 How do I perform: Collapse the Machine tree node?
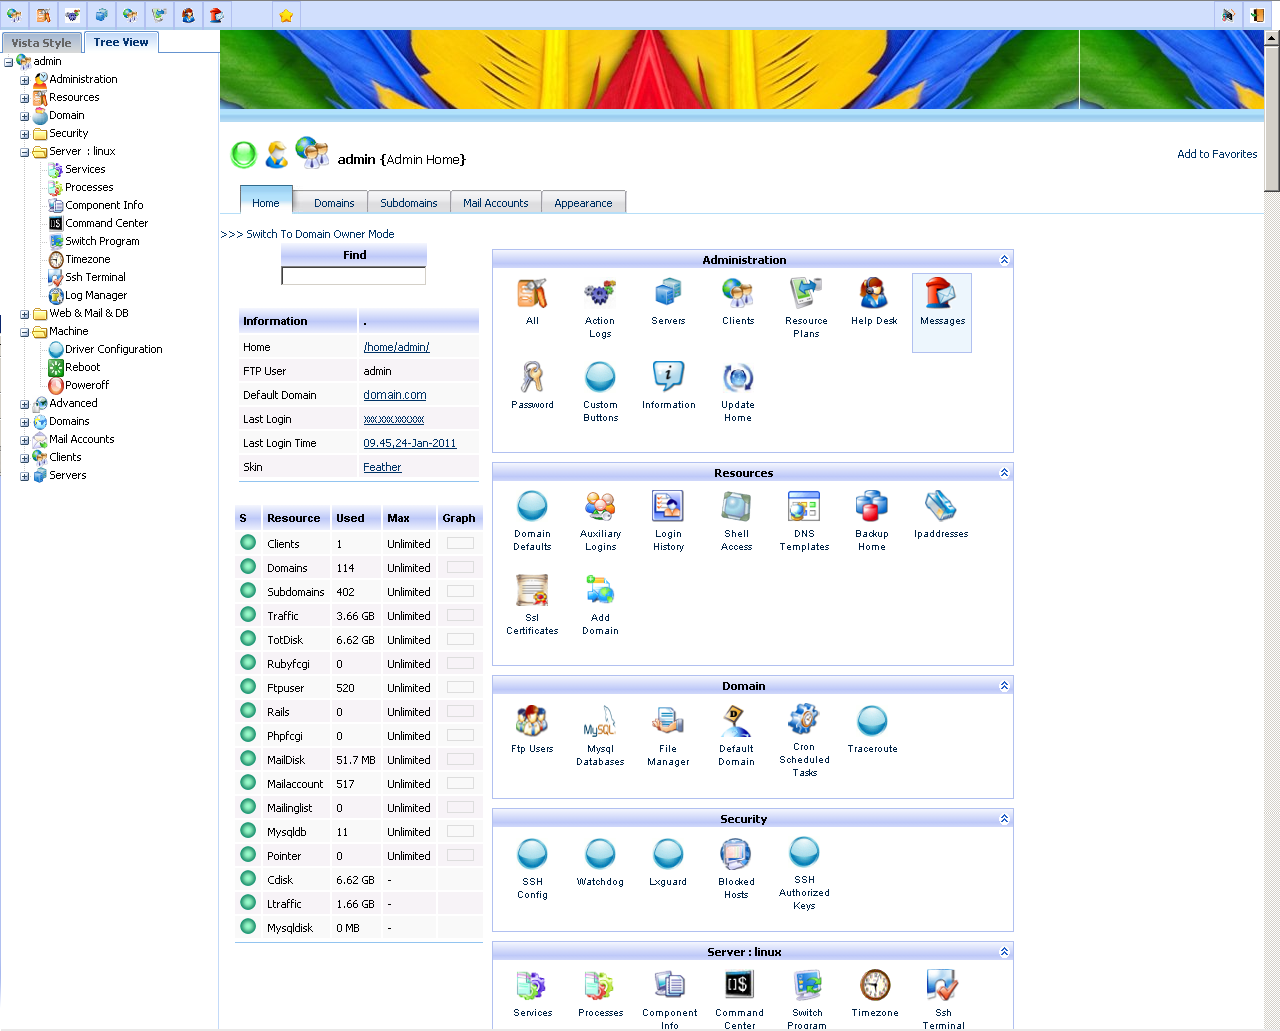pos(25,332)
